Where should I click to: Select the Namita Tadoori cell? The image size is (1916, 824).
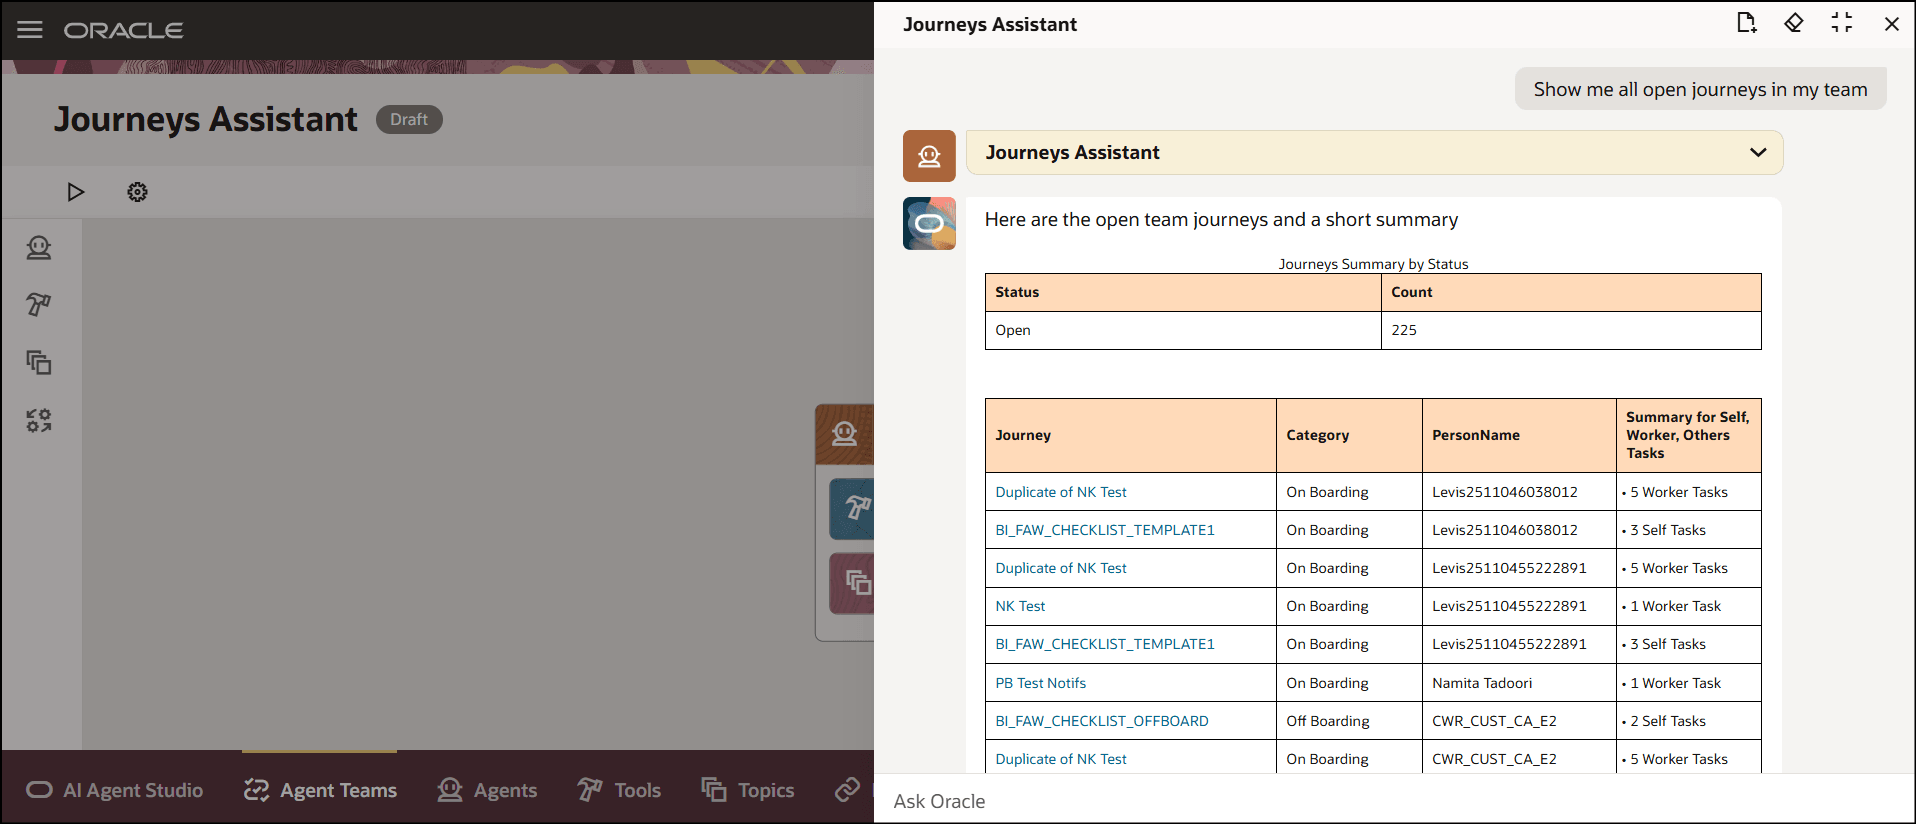tap(1519, 683)
